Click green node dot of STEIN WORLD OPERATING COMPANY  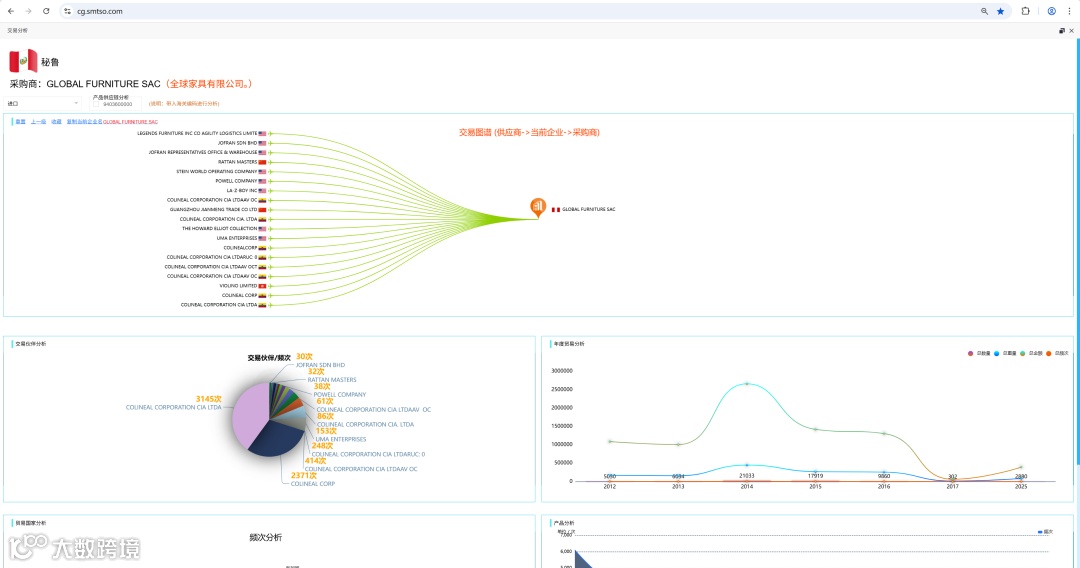(271, 171)
